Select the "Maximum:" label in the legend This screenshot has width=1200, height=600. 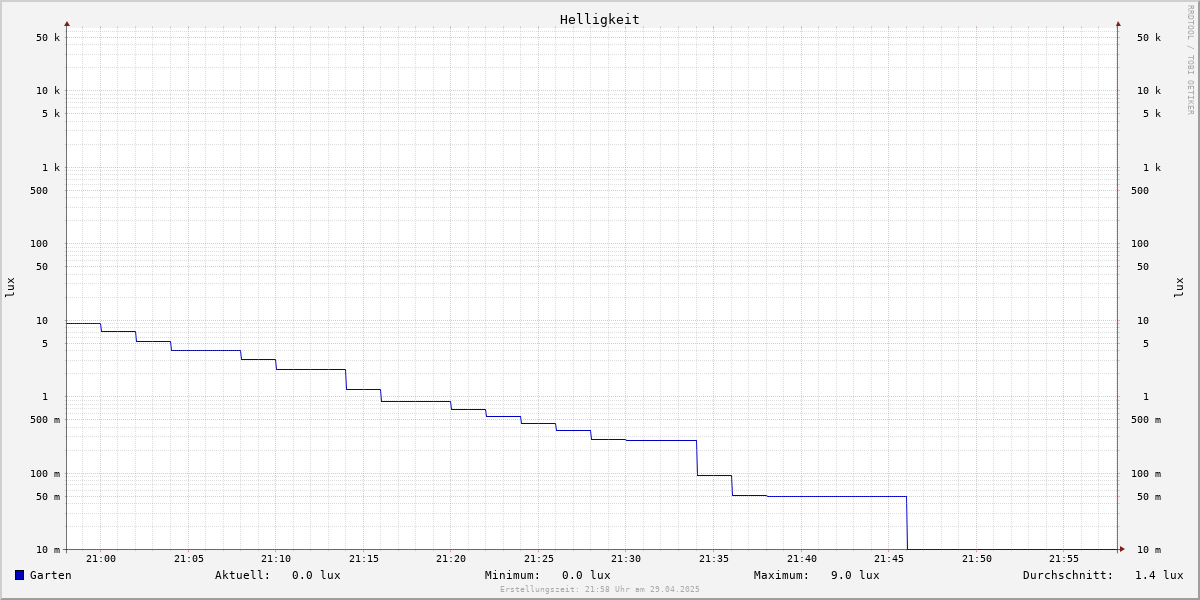click(782, 575)
